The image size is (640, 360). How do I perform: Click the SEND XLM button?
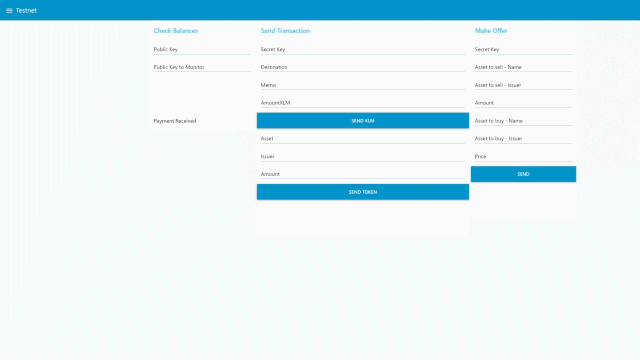click(363, 121)
